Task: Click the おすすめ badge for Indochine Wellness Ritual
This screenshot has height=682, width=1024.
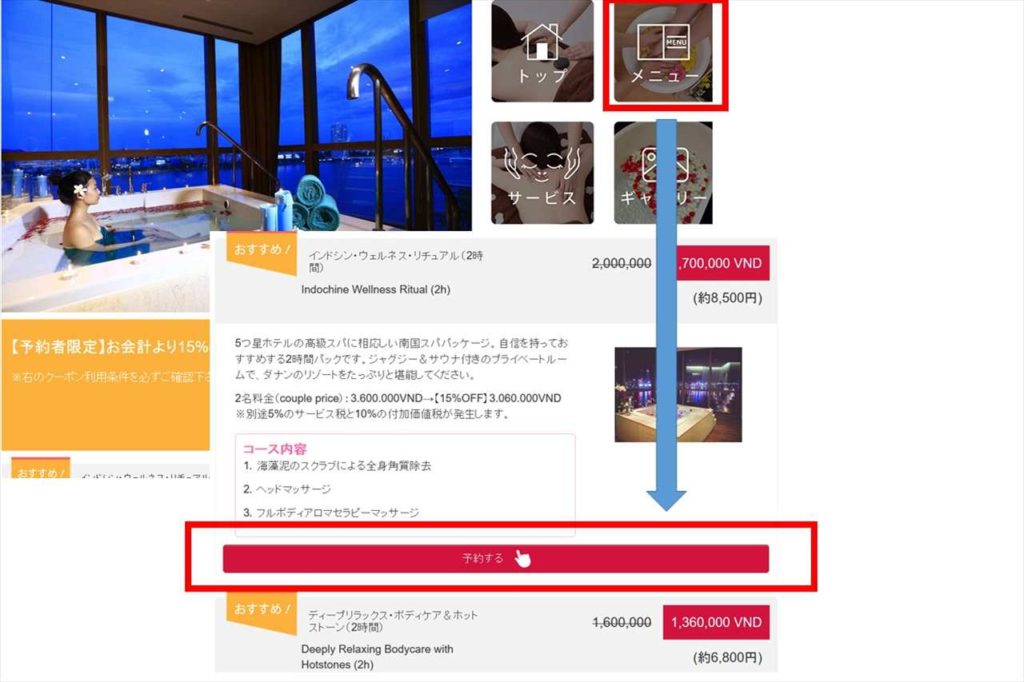Action: point(261,253)
